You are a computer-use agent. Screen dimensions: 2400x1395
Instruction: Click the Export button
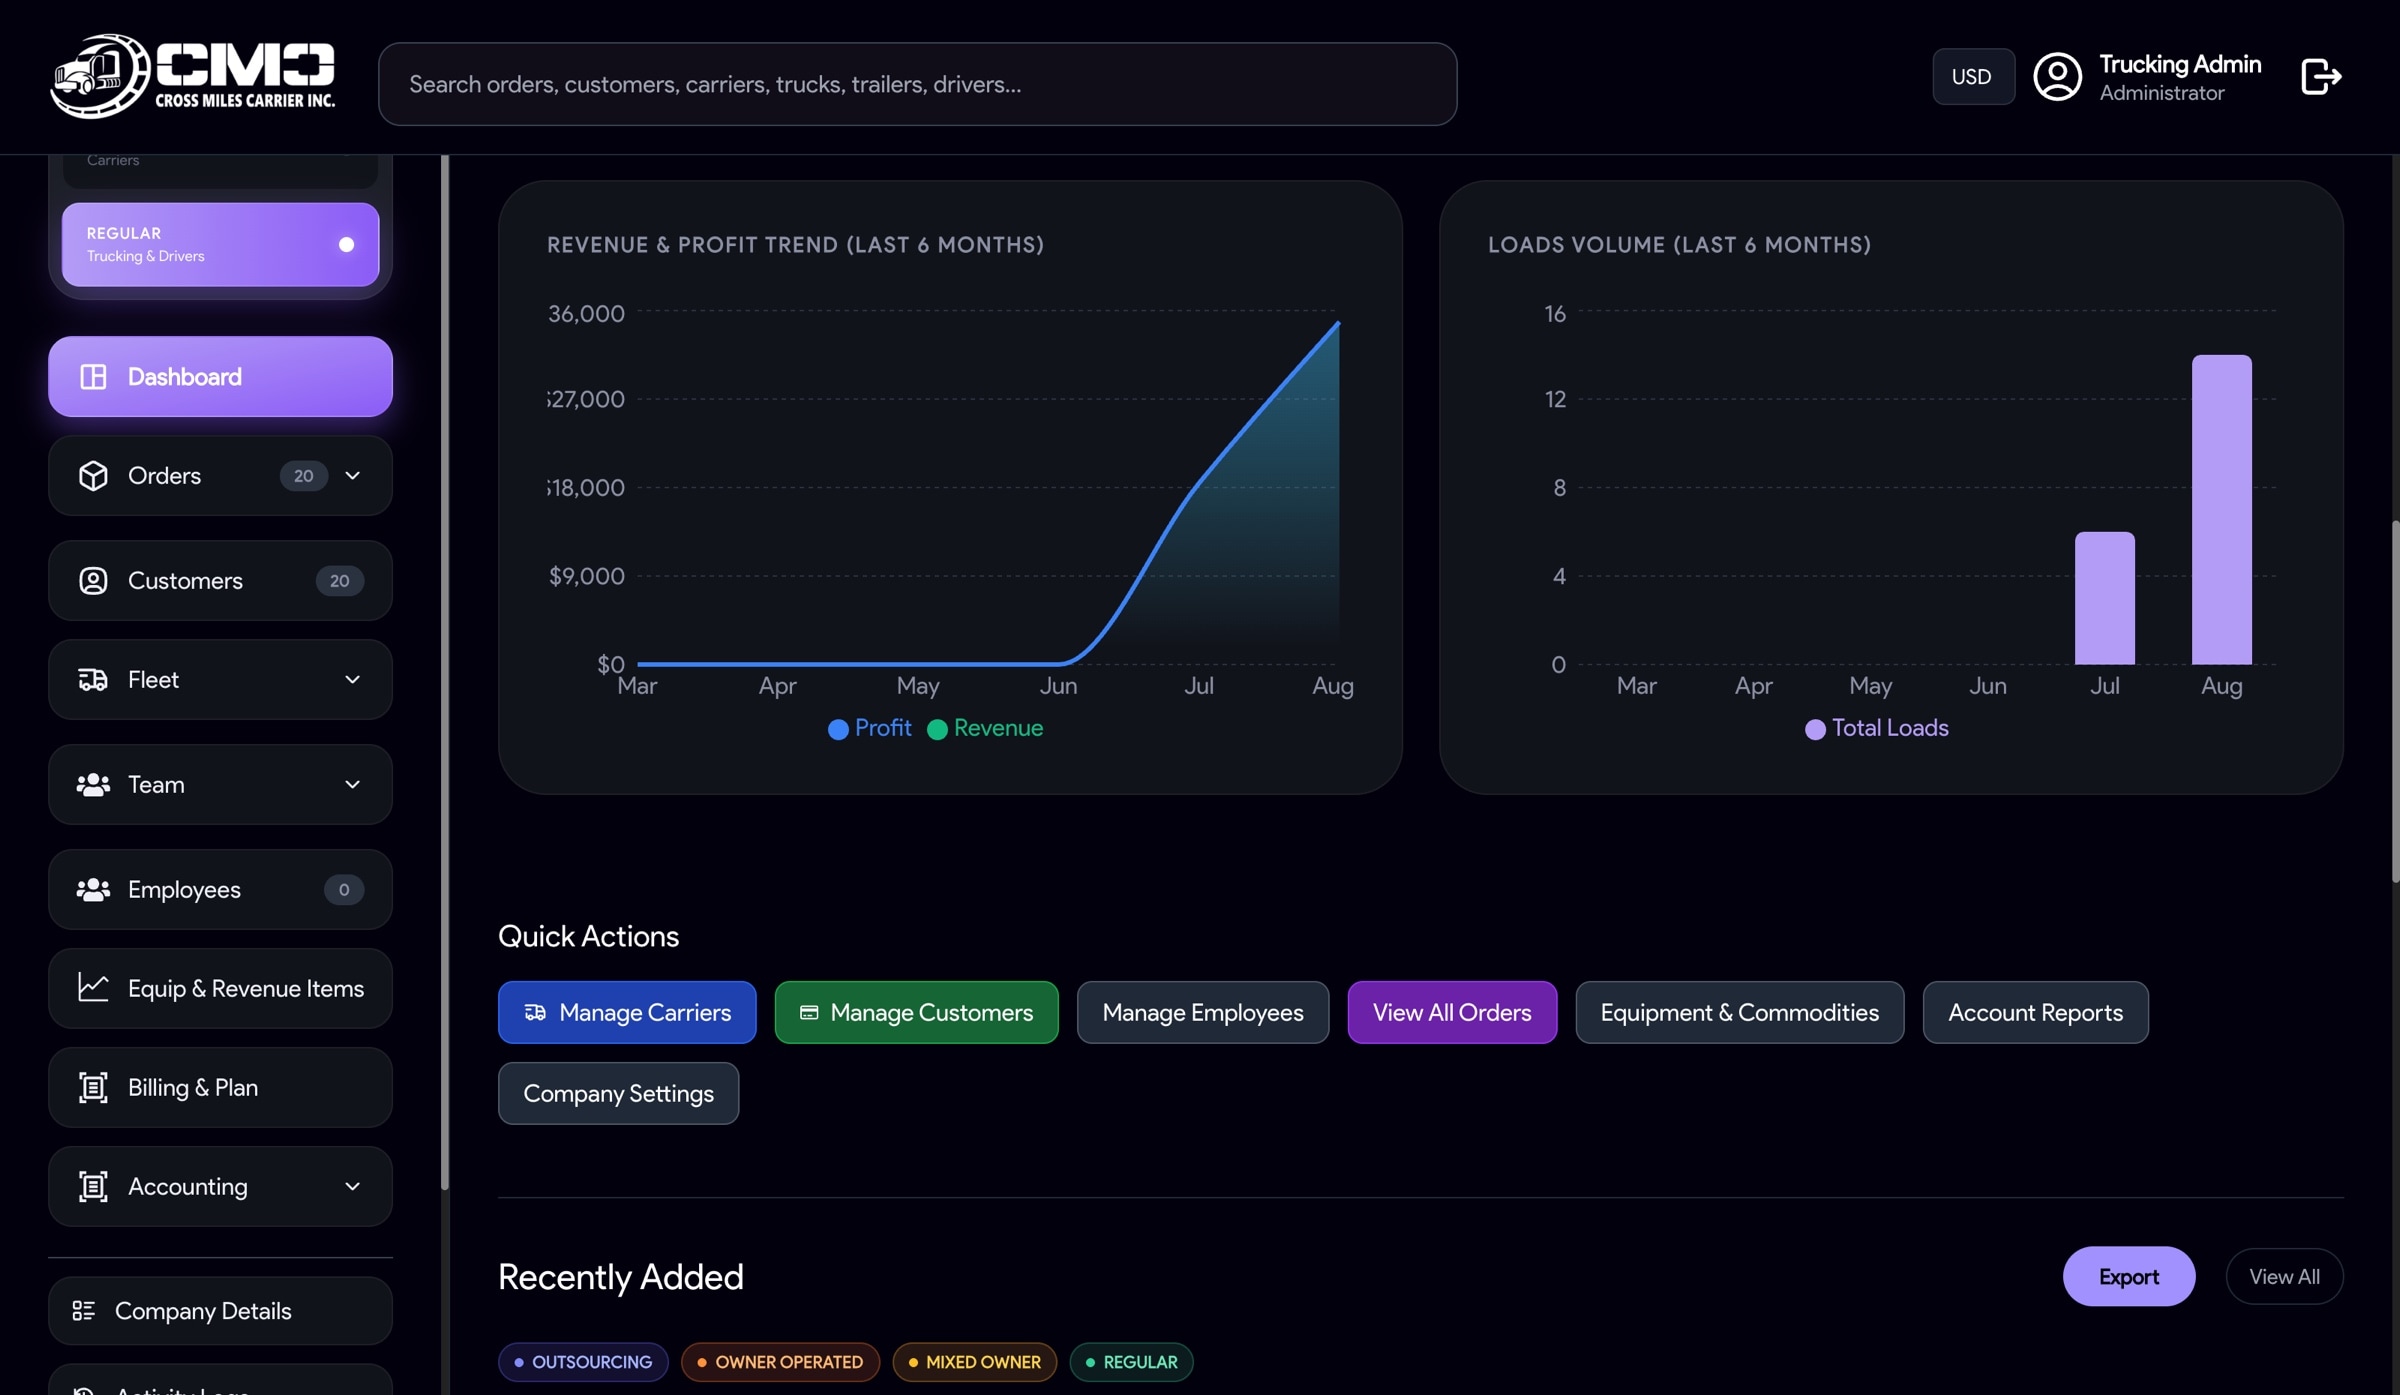(2129, 1277)
